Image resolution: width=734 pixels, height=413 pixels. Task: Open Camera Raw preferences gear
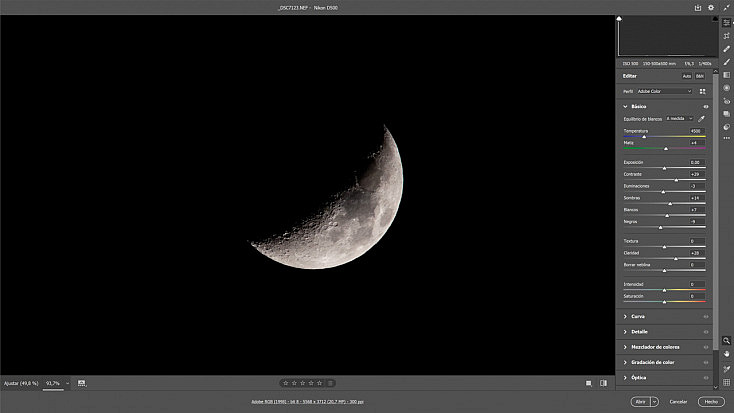(711, 7)
